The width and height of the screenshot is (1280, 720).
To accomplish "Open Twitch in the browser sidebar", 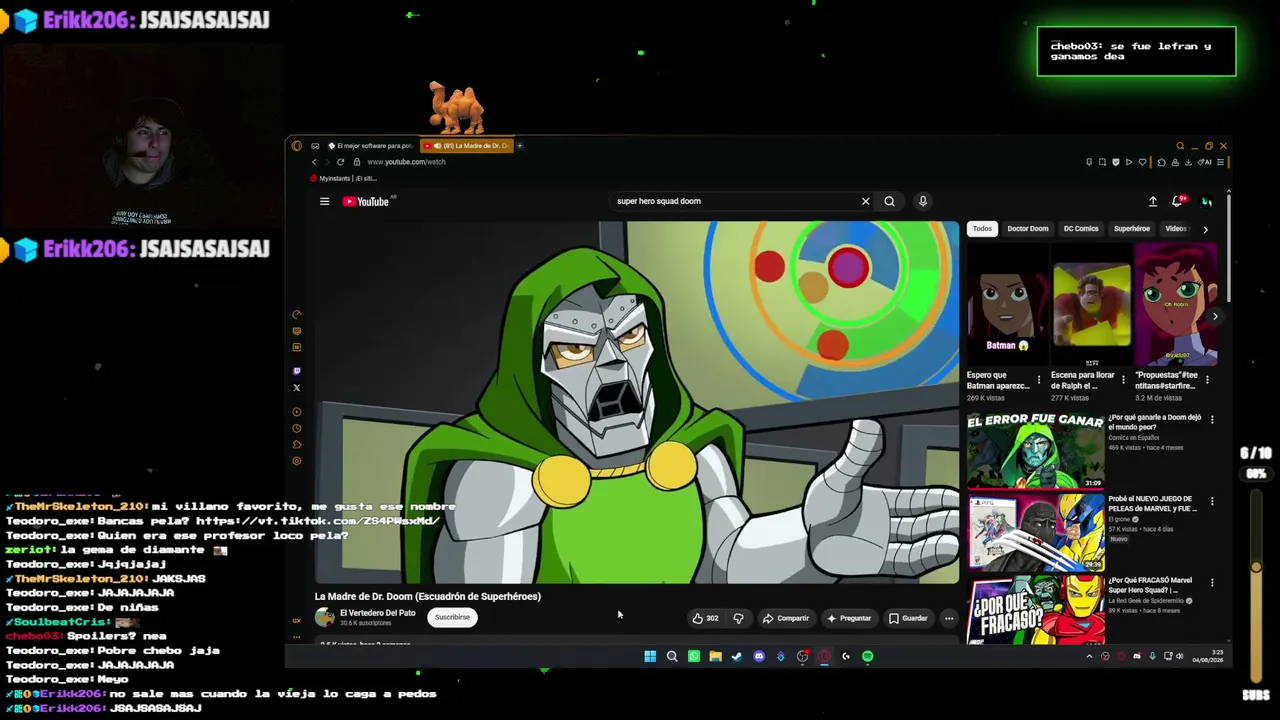I will [296, 372].
